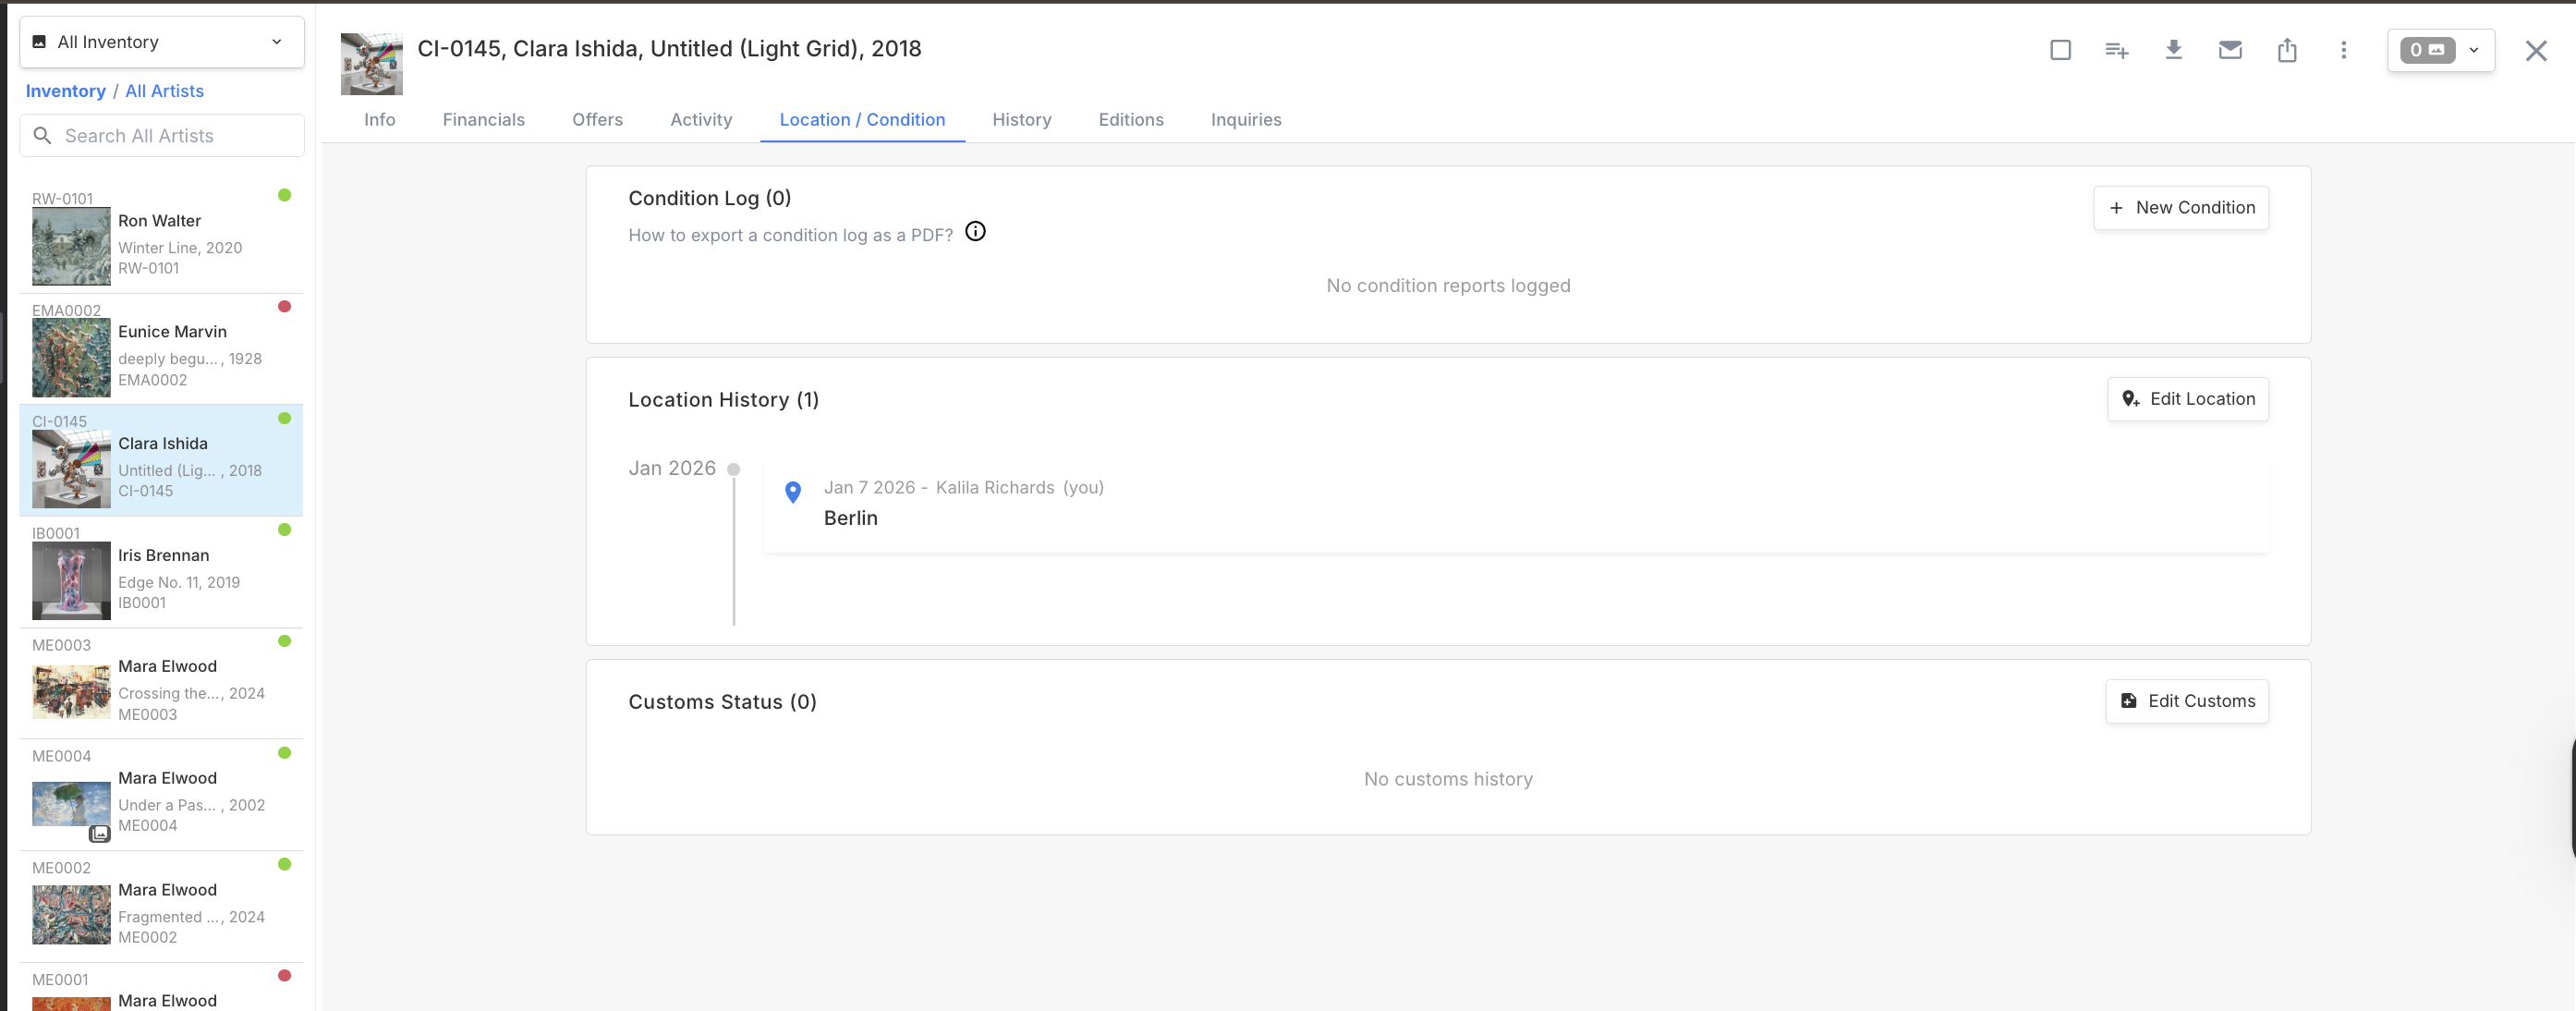Click the New Condition button

point(2181,207)
